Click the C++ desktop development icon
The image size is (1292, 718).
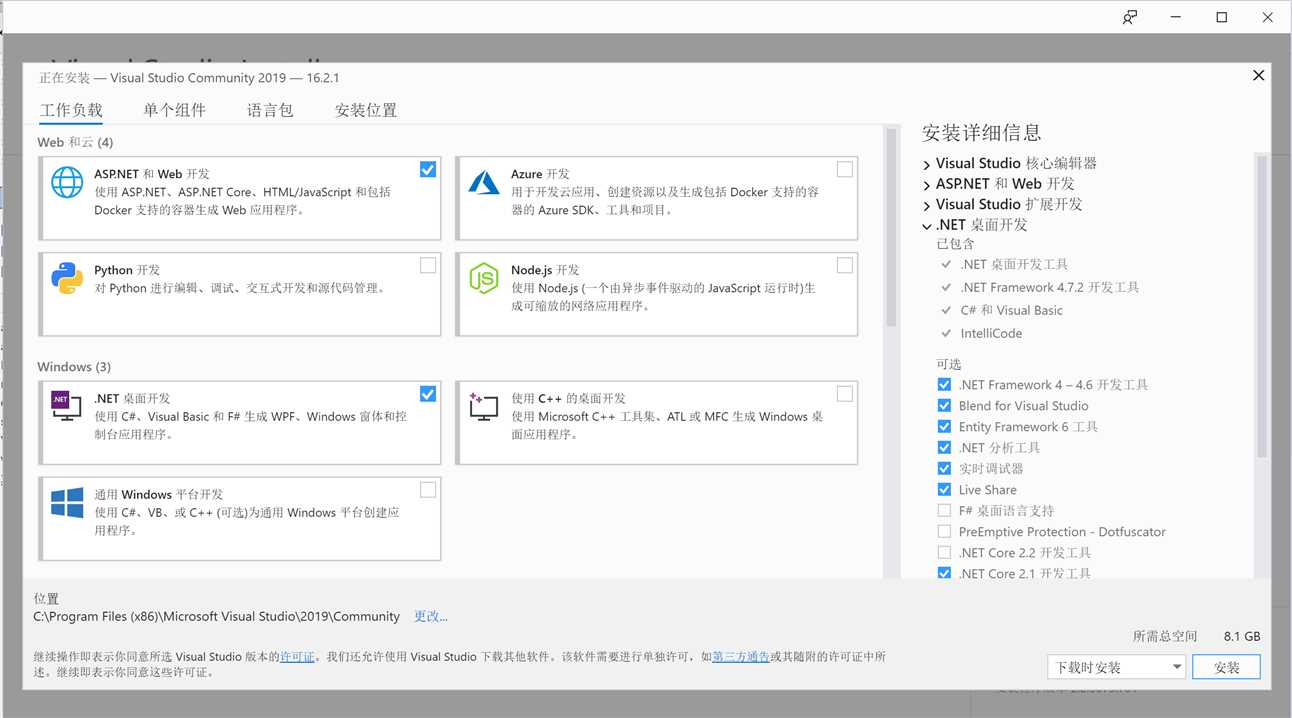coord(484,405)
